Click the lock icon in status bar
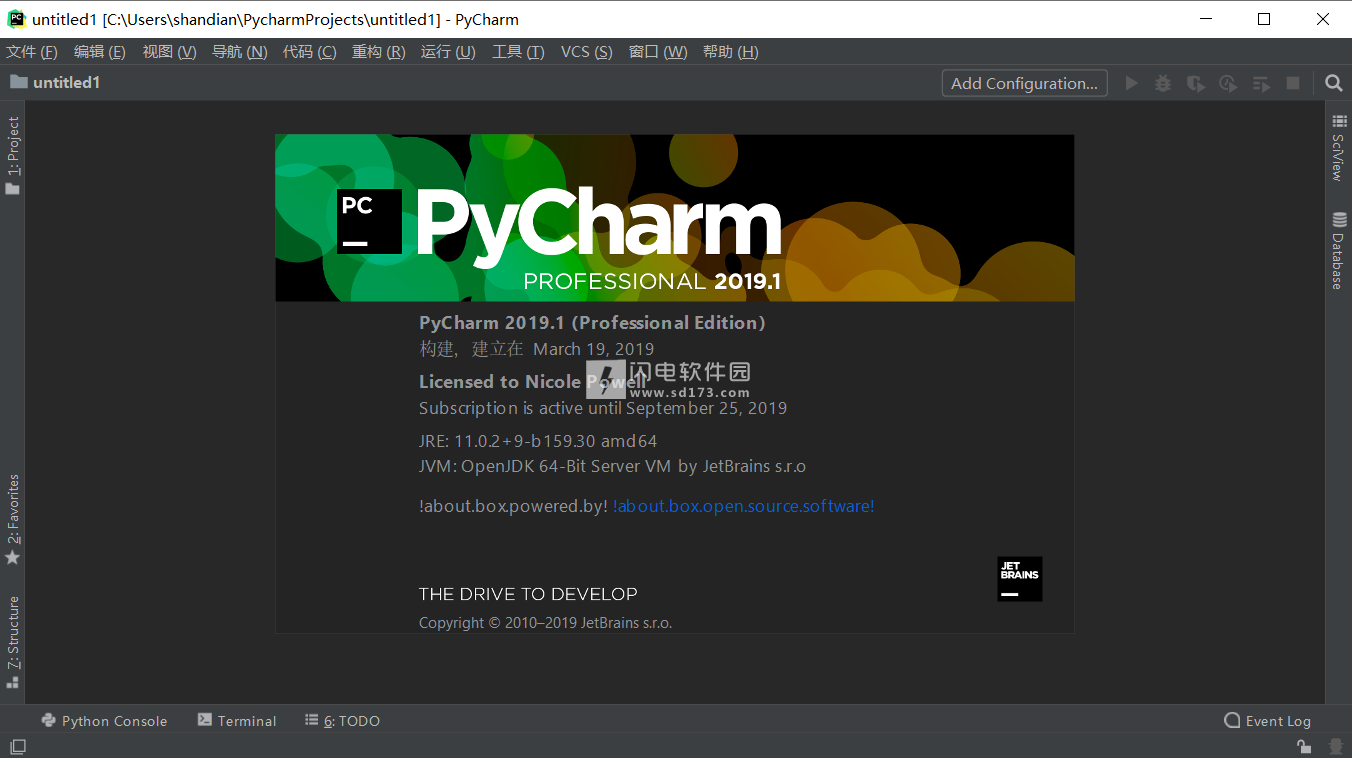Viewport: 1352px width, 758px height. click(x=1304, y=746)
